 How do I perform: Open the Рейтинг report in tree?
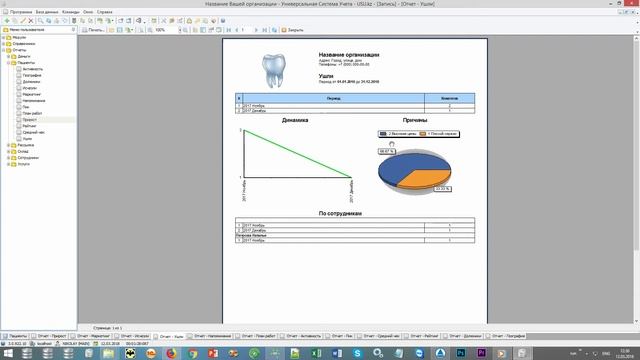tap(29, 126)
